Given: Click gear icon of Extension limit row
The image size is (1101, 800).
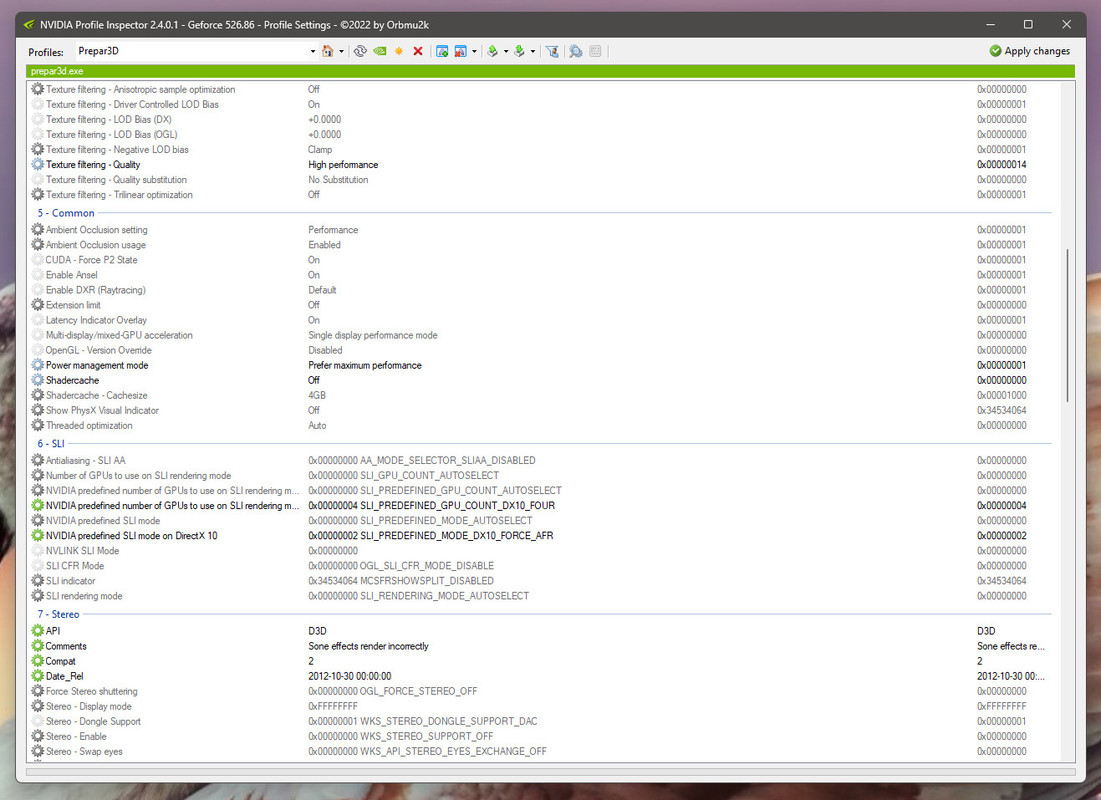Looking at the screenshot, I should (38, 305).
